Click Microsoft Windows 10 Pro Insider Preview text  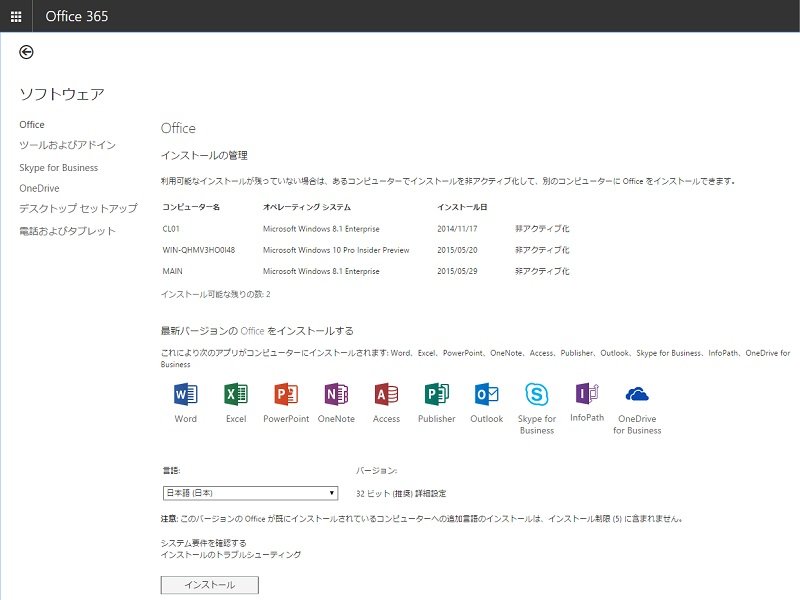coord(336,250)
